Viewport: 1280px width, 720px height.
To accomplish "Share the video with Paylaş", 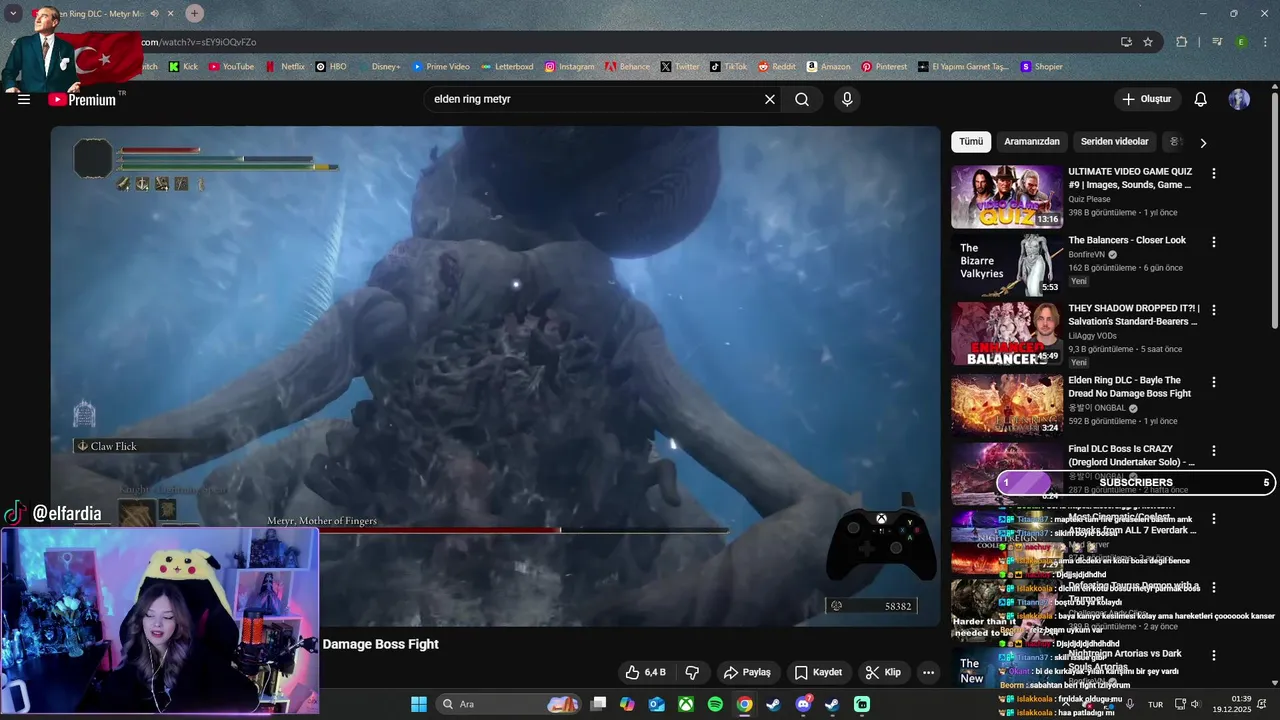I will (x=747, y=672).
